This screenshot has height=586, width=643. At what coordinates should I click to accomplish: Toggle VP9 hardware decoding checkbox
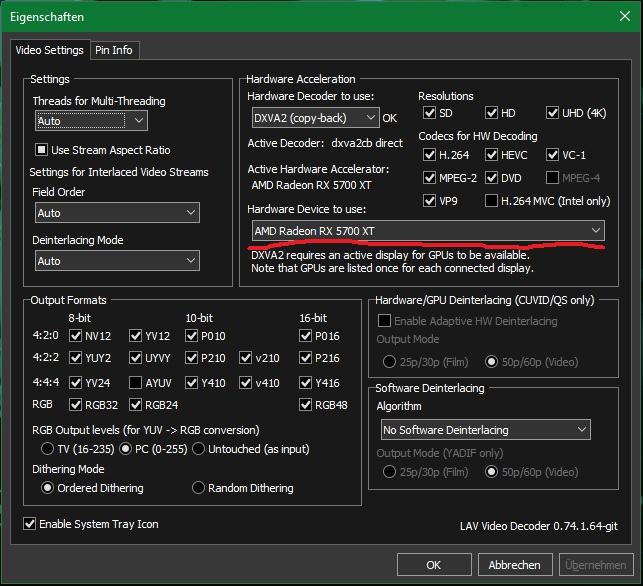[x=429, y=201]
